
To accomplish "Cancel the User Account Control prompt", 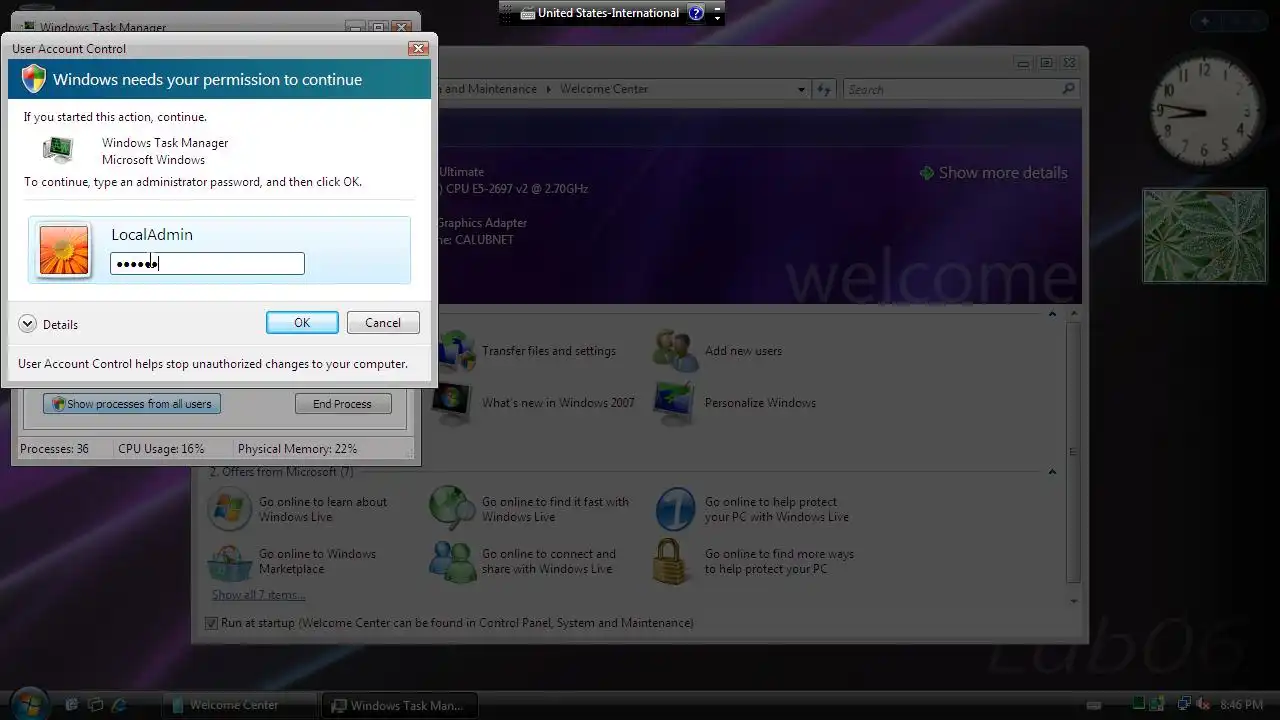I will click(x=383, y=322).
